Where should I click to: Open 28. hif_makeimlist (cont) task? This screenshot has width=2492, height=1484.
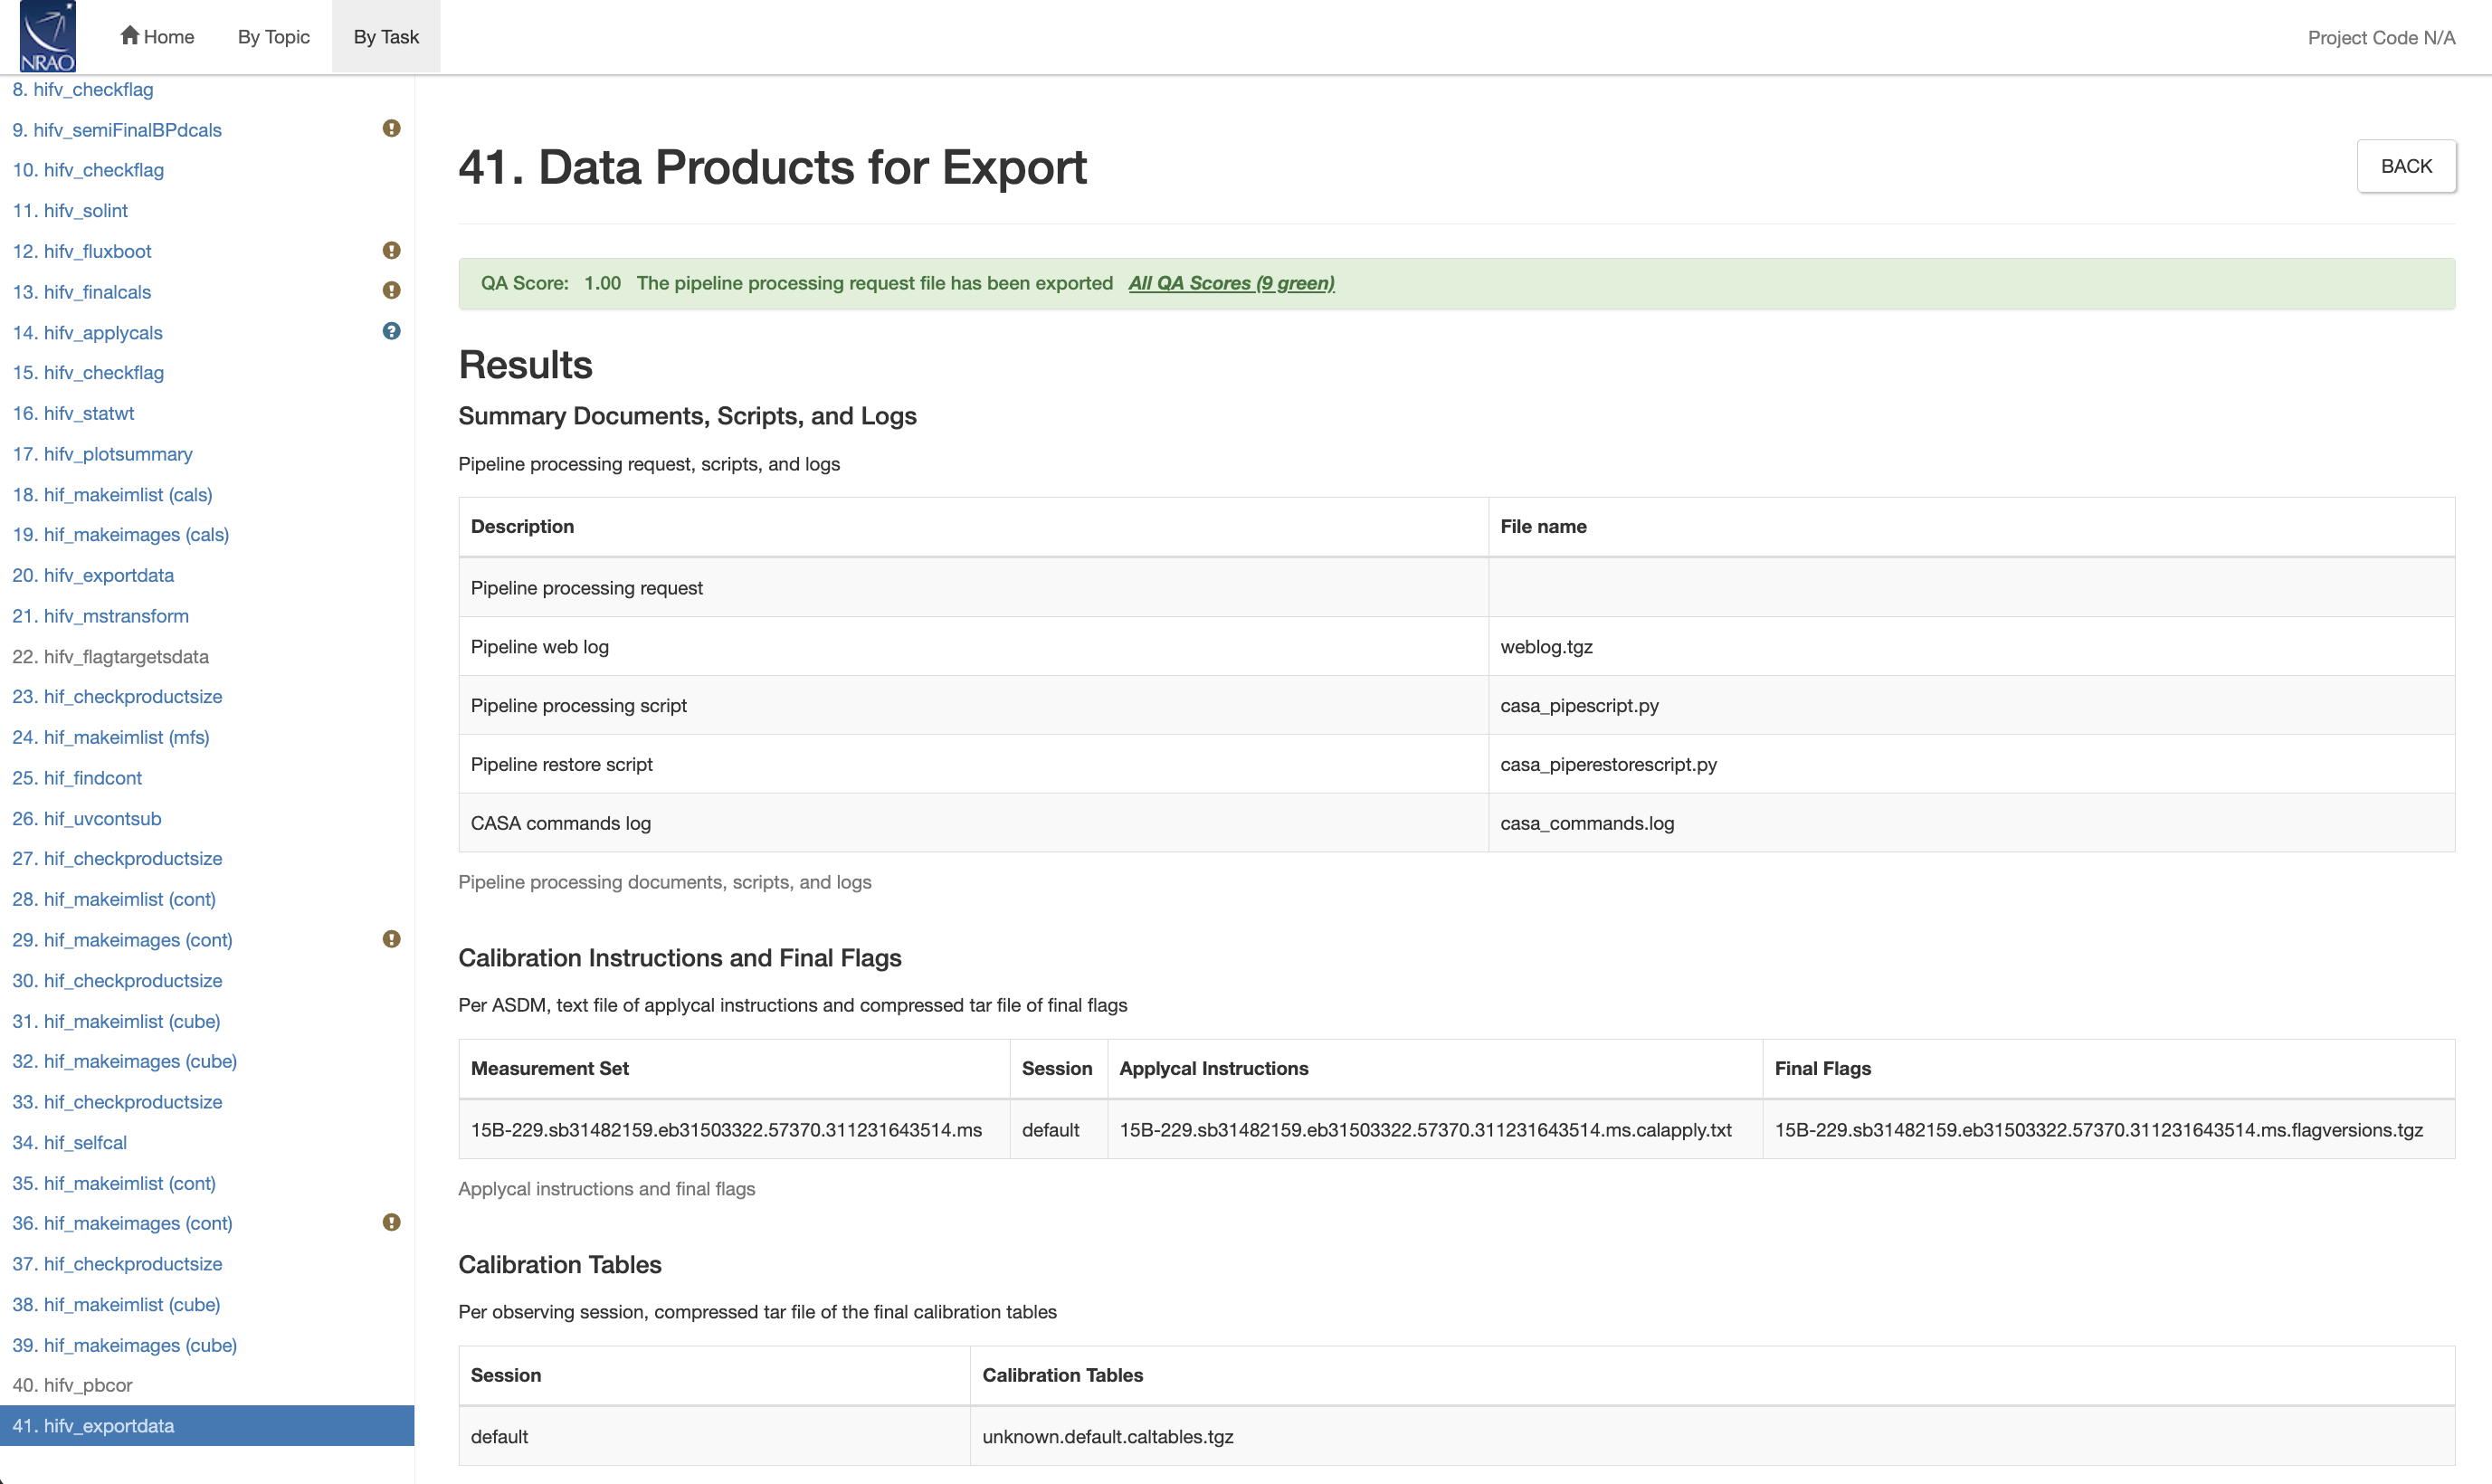tap(114, 899)
